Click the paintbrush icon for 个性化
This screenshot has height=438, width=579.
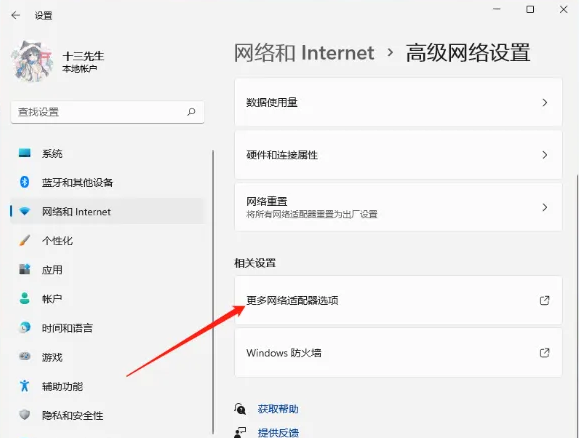tap(24, 240)
